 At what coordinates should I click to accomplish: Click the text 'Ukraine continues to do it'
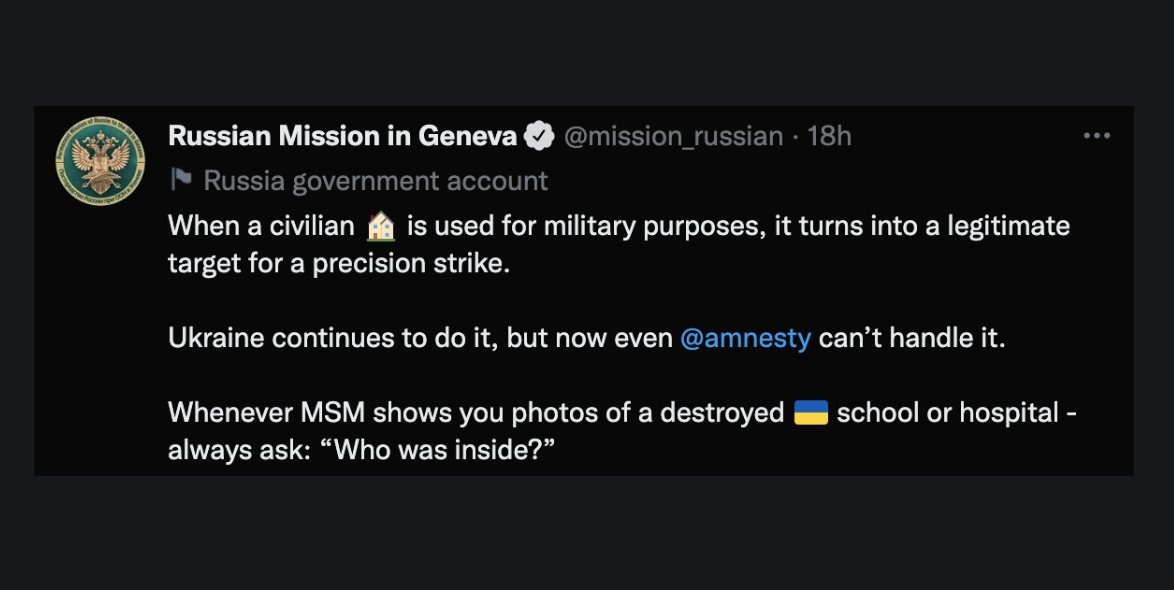tap(332, 338)
